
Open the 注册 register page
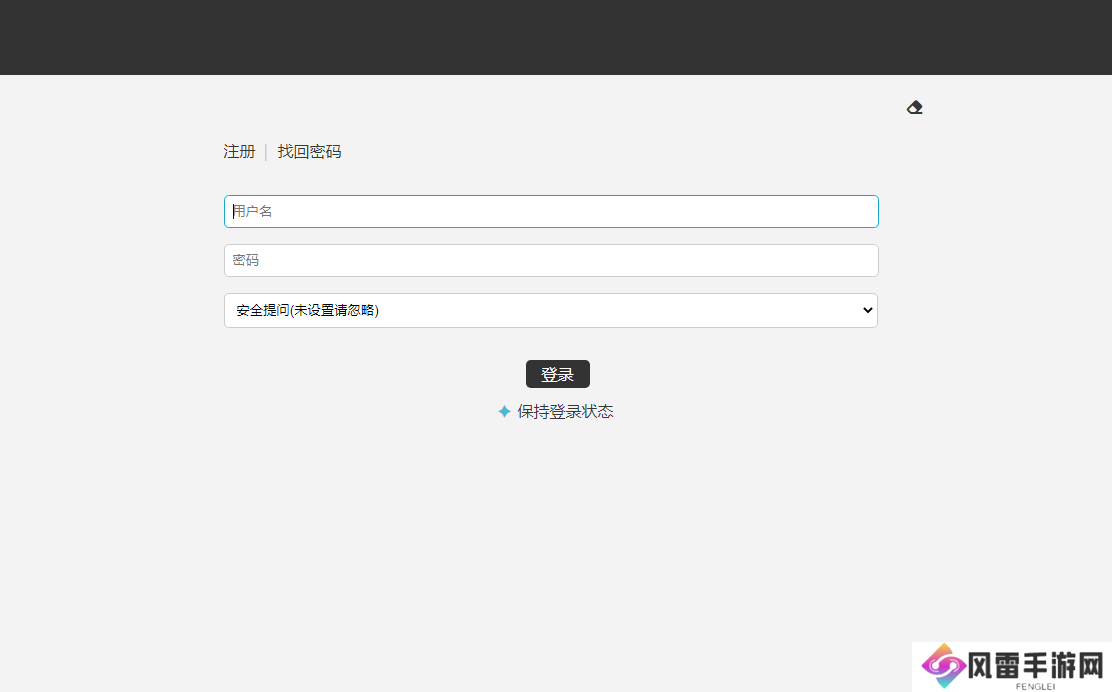(239, 152)
